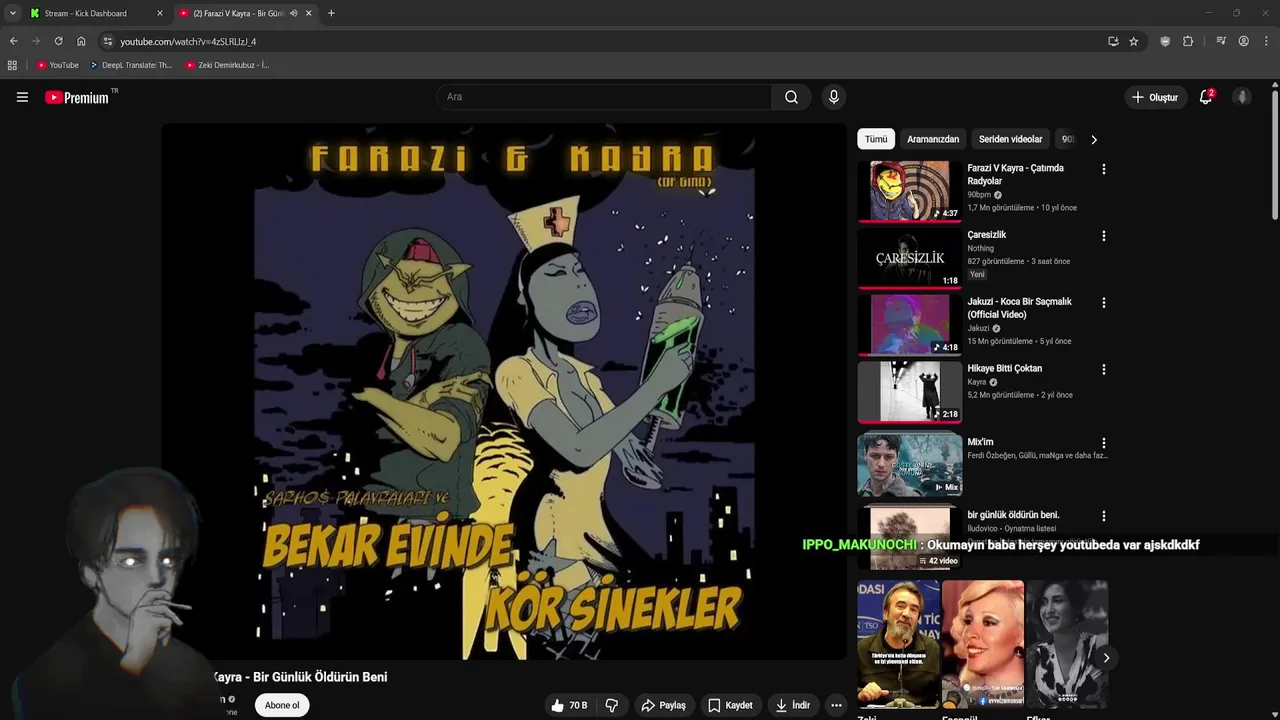Close the Farazi V Kayra tab

(308, 13)
